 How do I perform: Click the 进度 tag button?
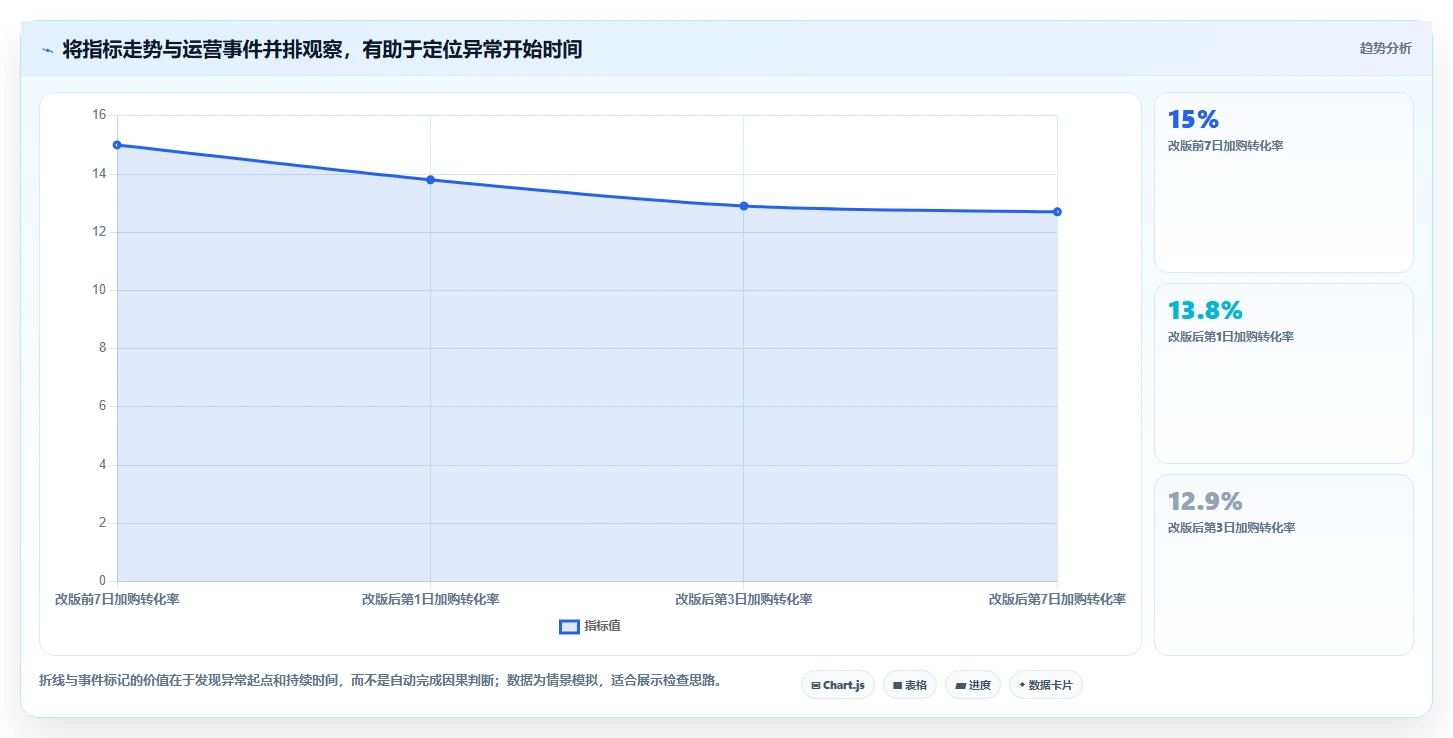click(973, 685)
